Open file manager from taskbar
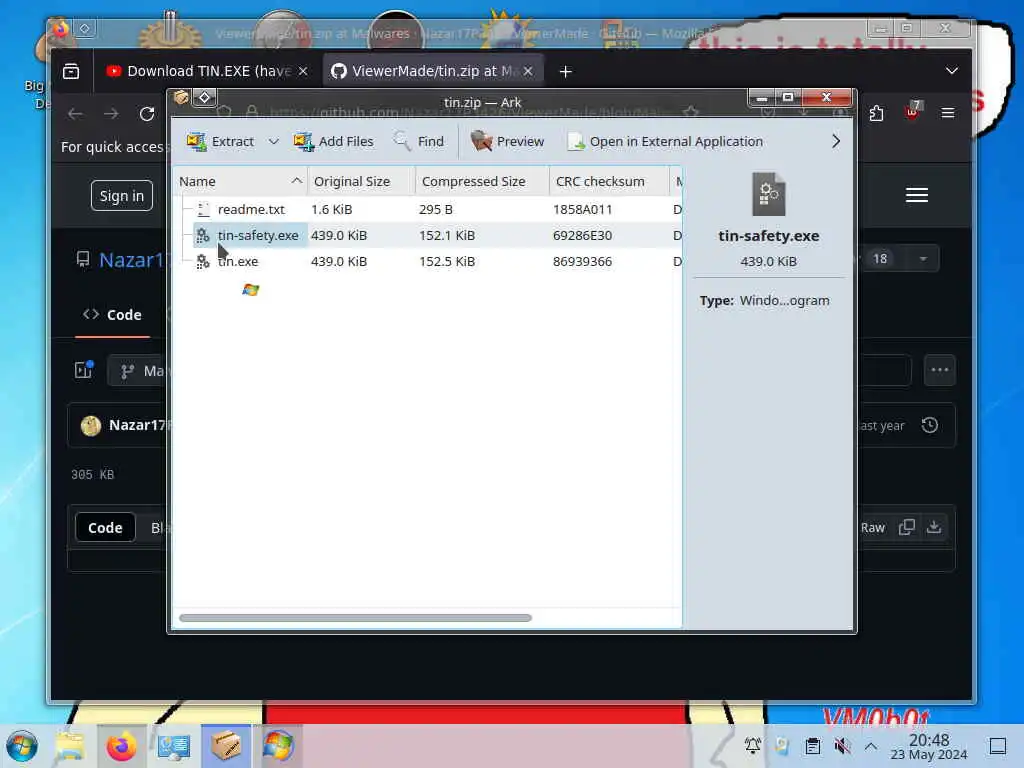1024x768 pixels. (69, 746)
